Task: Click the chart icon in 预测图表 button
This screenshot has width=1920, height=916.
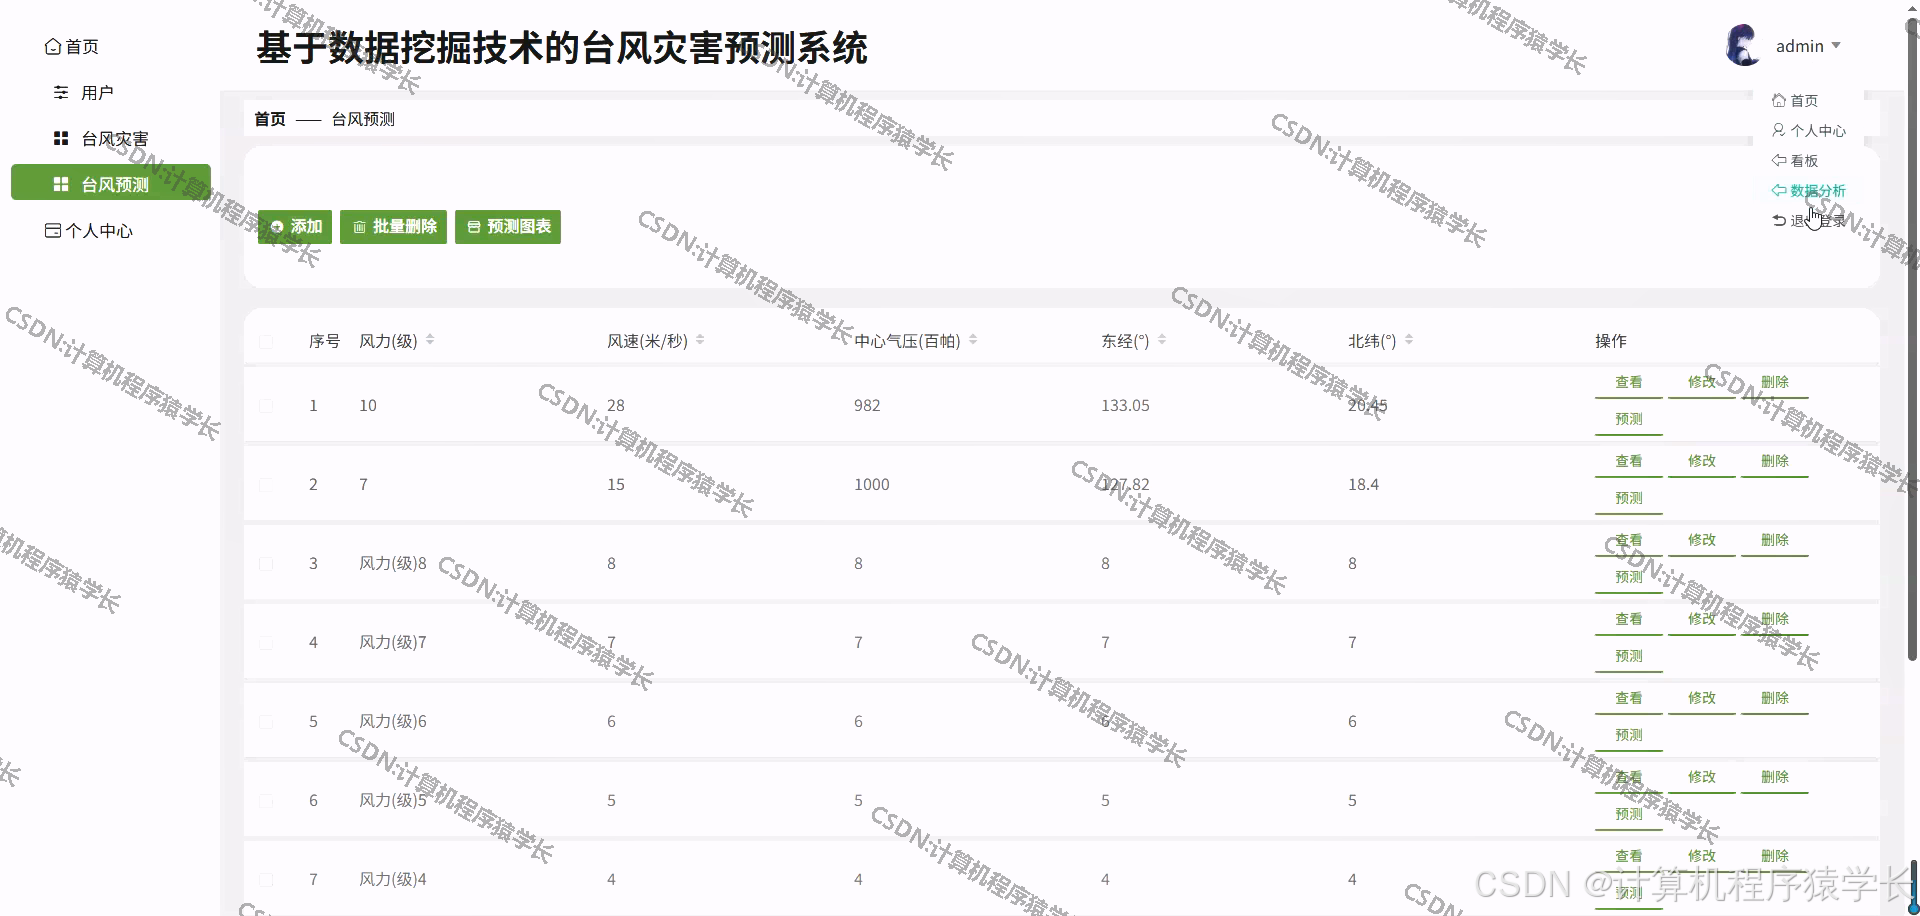Action: tap(474, 227)
